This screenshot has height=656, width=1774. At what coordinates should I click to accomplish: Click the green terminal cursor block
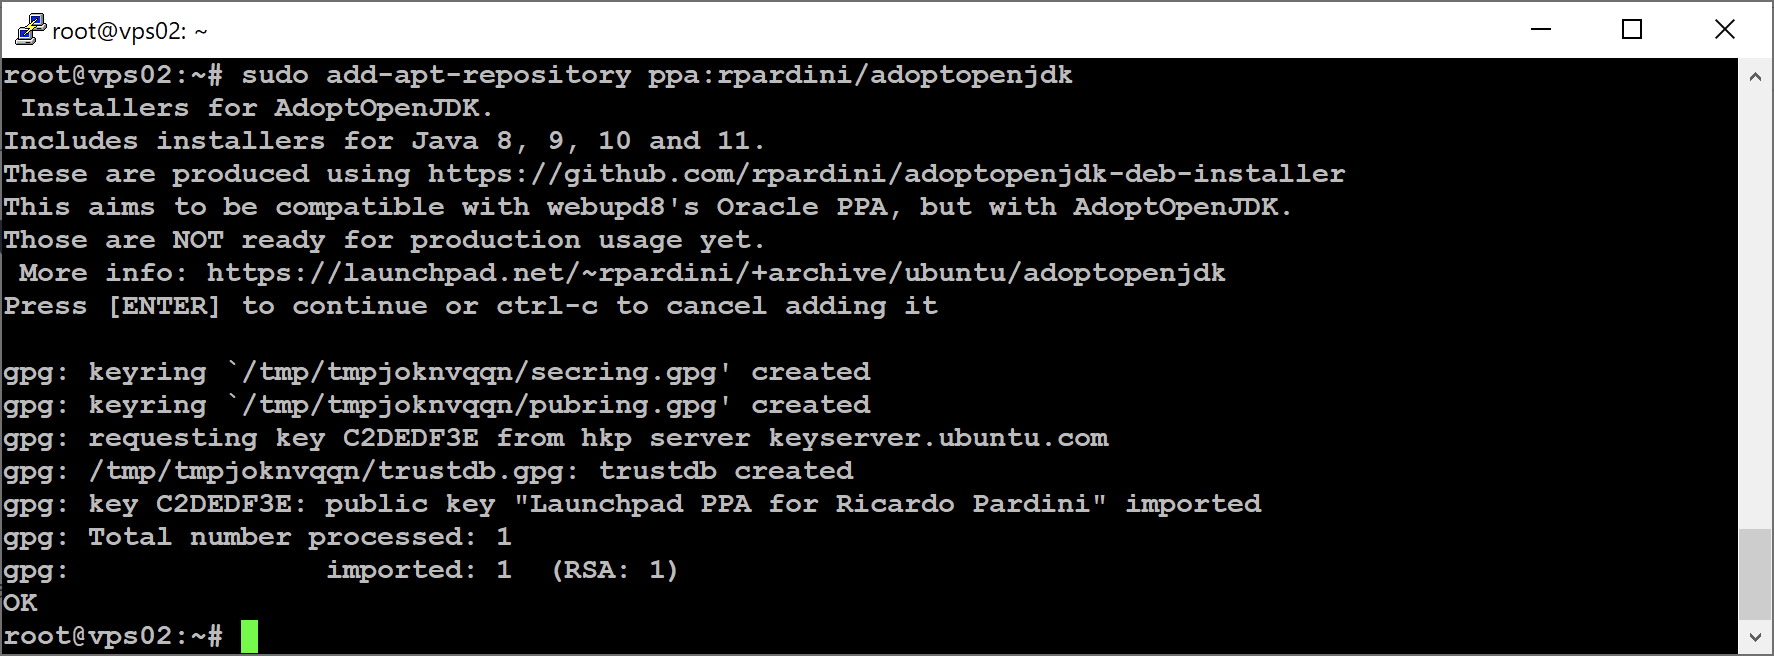point(249,636)
